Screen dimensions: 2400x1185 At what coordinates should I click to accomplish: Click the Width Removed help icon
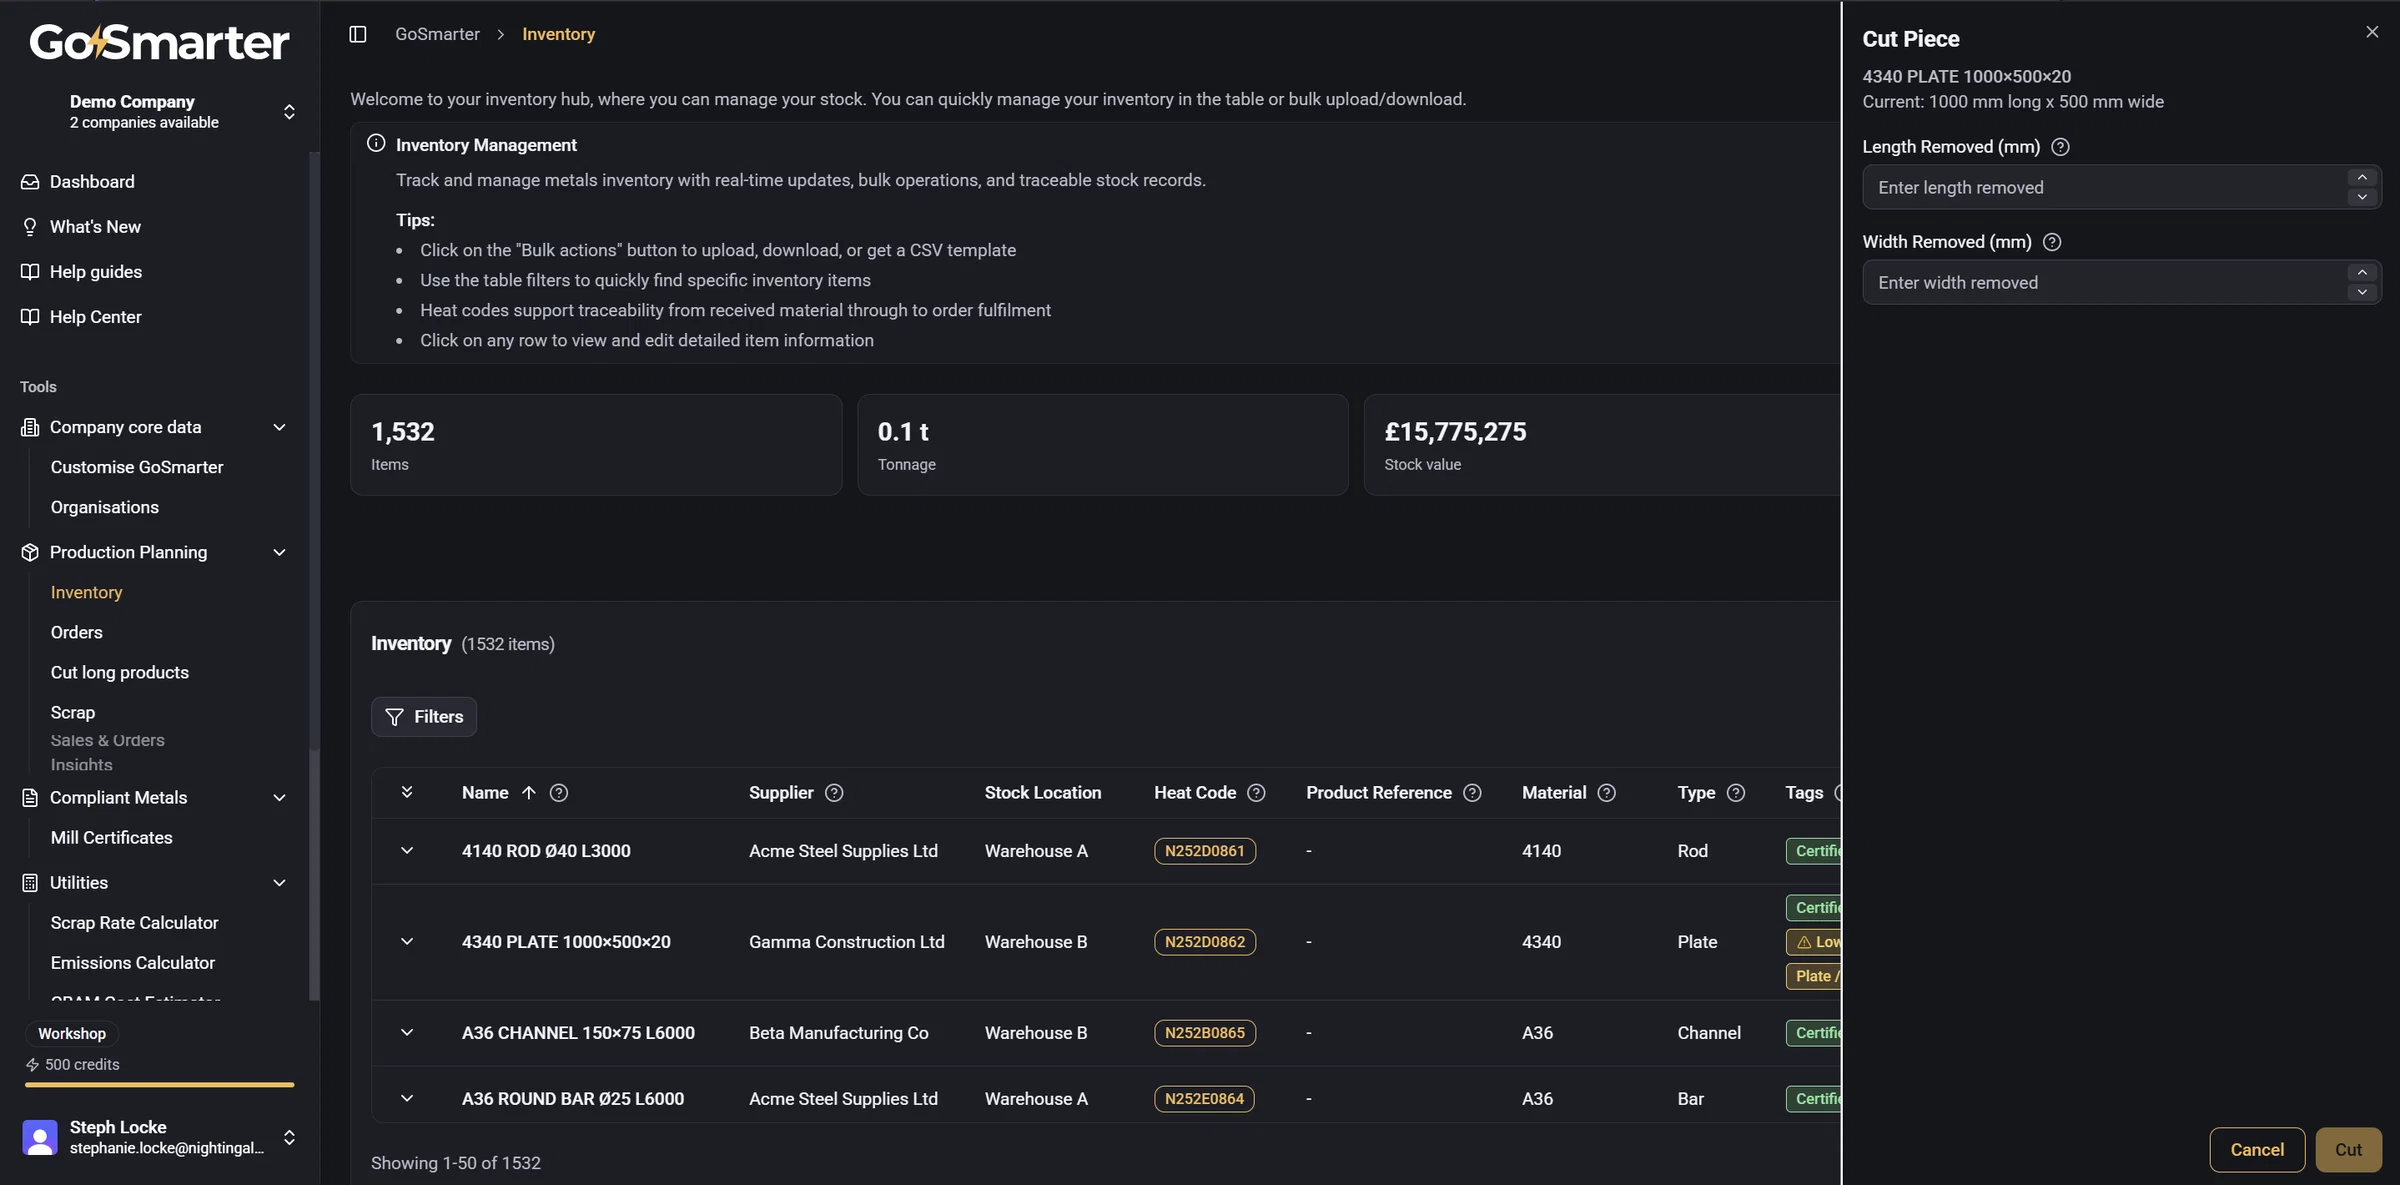2052,242
